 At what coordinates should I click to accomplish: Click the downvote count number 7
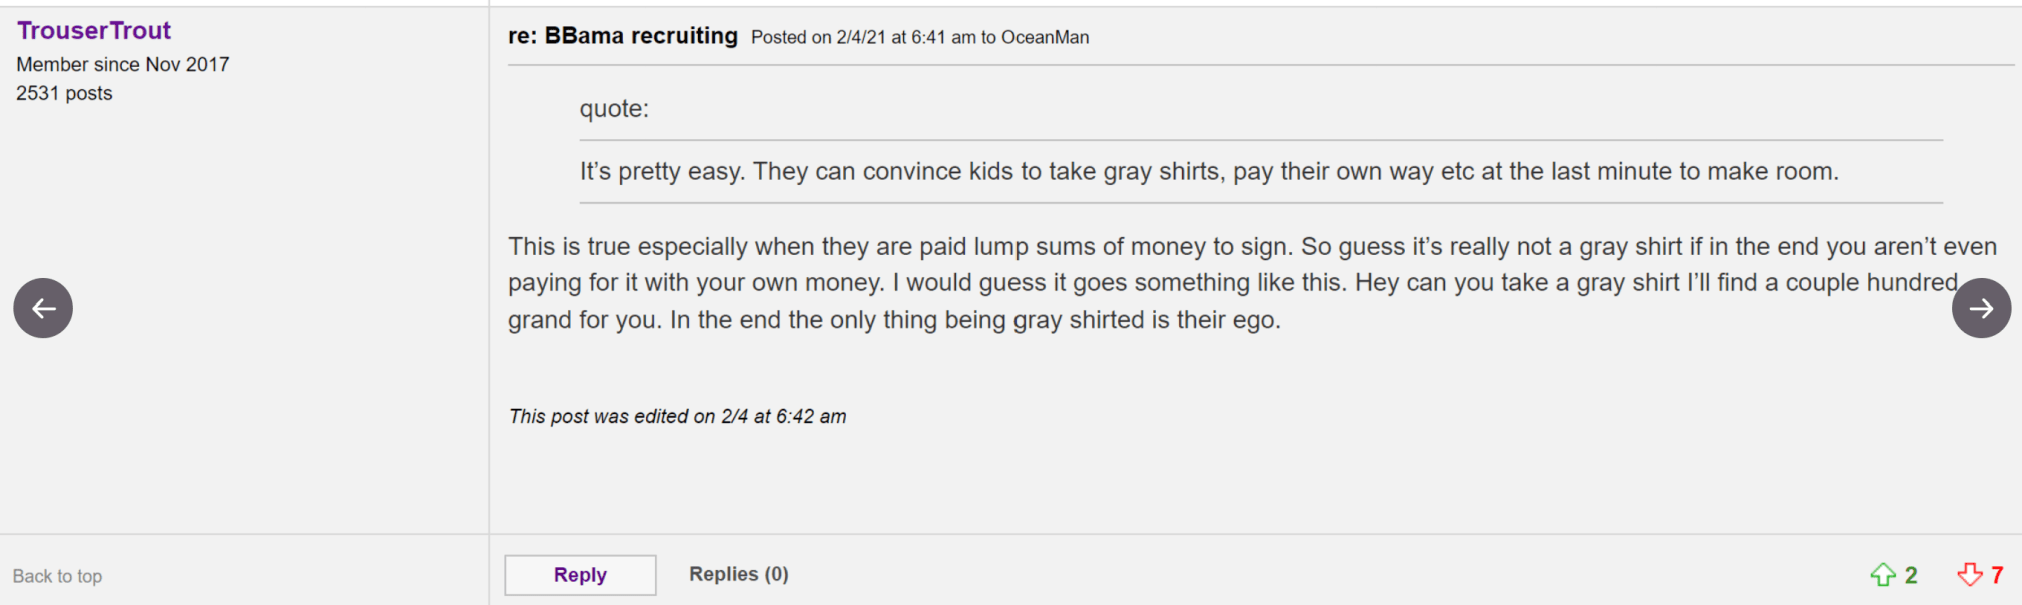tap(1997, 575)
